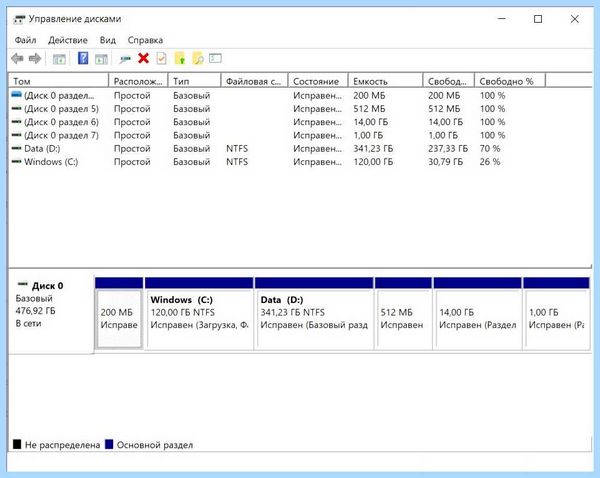This screenshot has height=478, width=600.
Task: Click the last toolbar list view icon
Action: coord(215,58)
